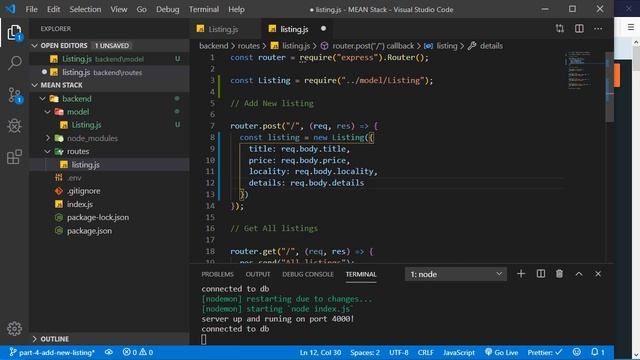Collapse the MEAN STACK section
This screenshot has width=640, height=360.
35,85
